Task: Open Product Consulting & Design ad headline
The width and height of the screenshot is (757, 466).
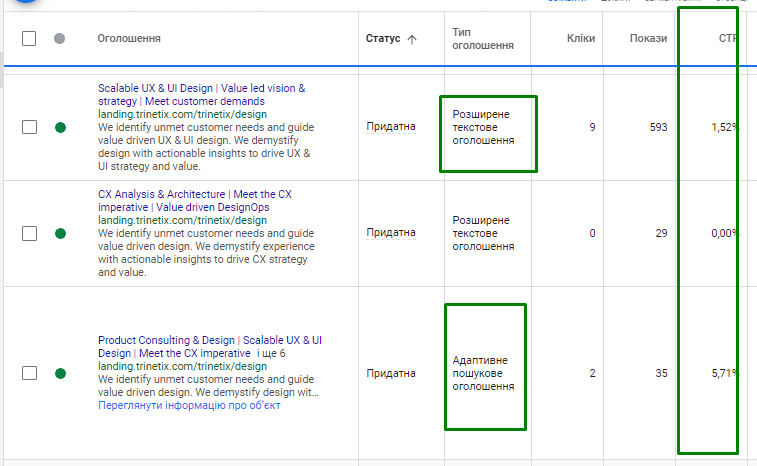Action: 210,346
